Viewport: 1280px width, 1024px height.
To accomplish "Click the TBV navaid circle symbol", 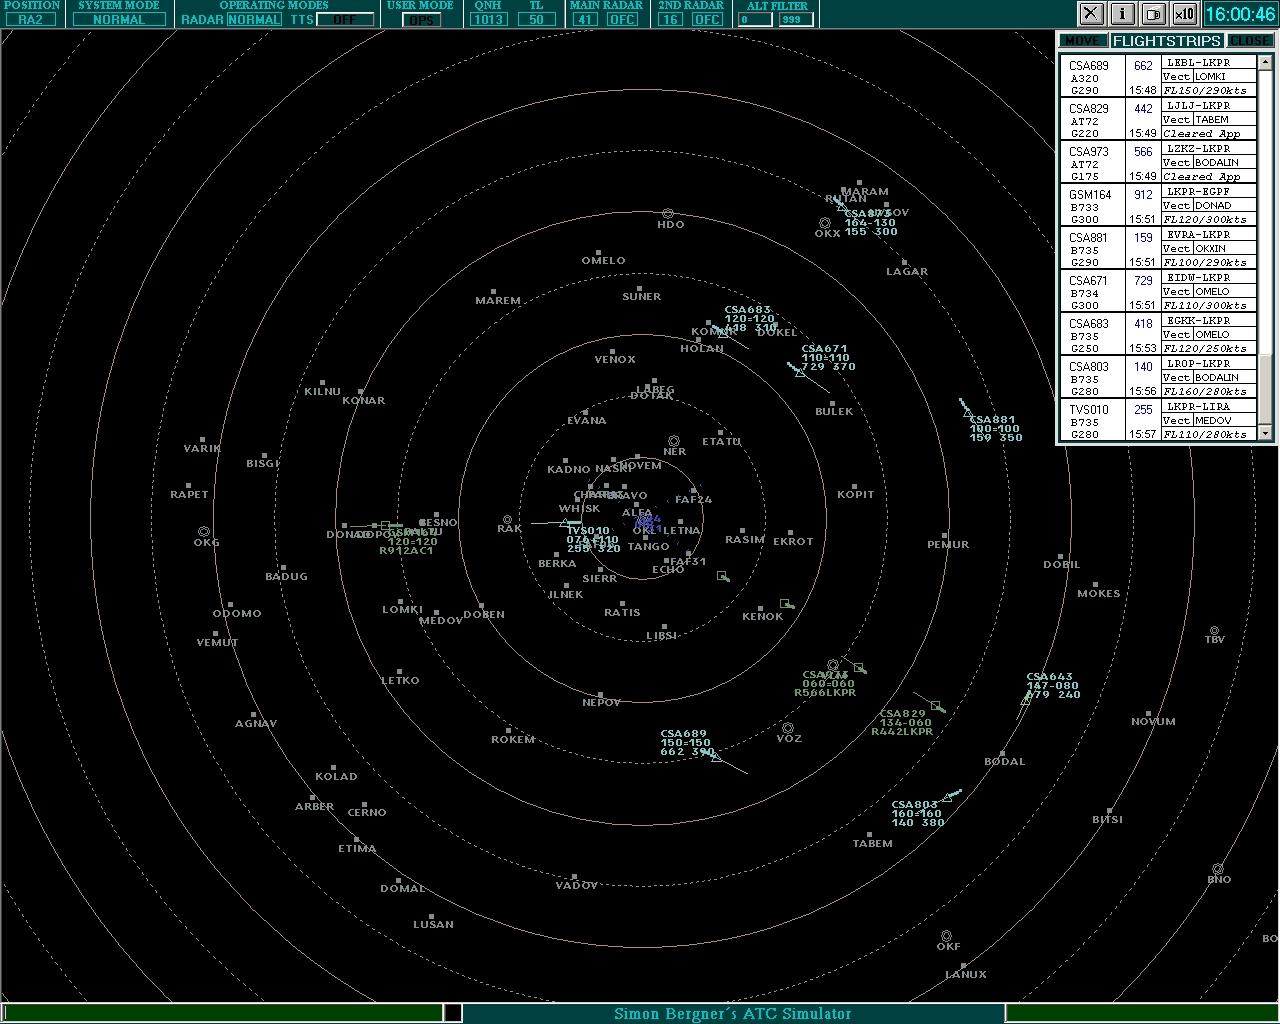I will [1214, 631].
